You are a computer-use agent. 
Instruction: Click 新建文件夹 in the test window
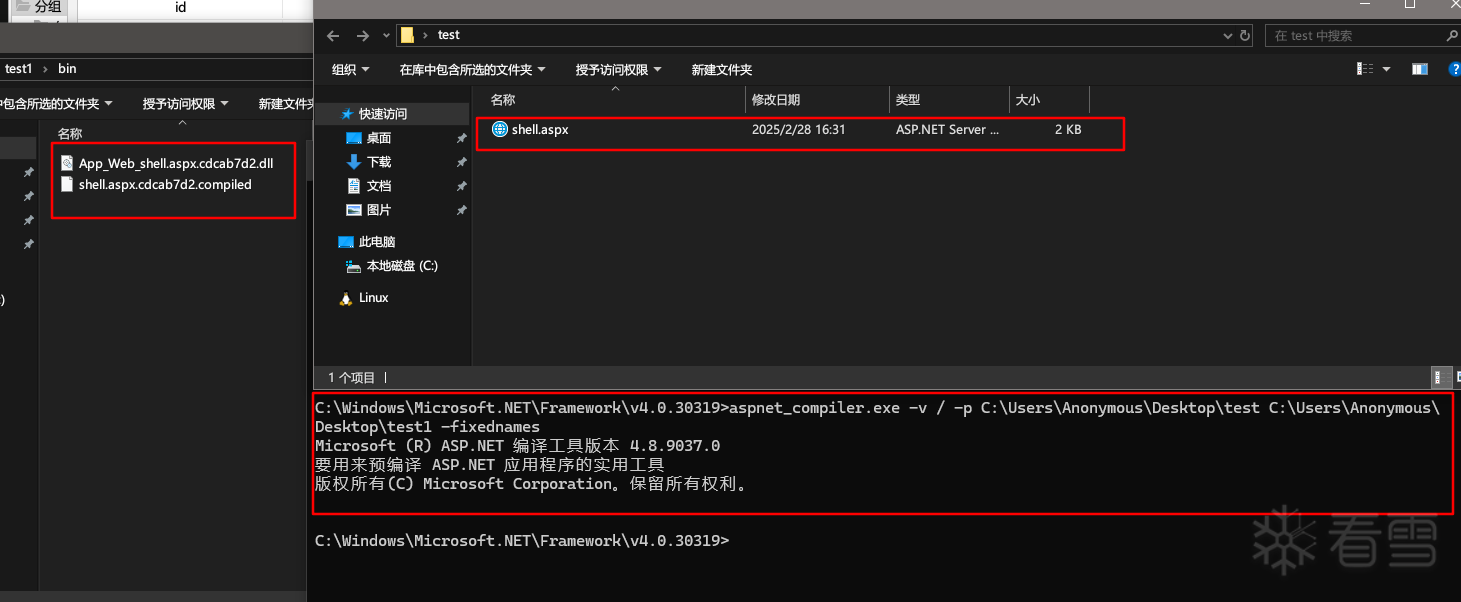721,69
